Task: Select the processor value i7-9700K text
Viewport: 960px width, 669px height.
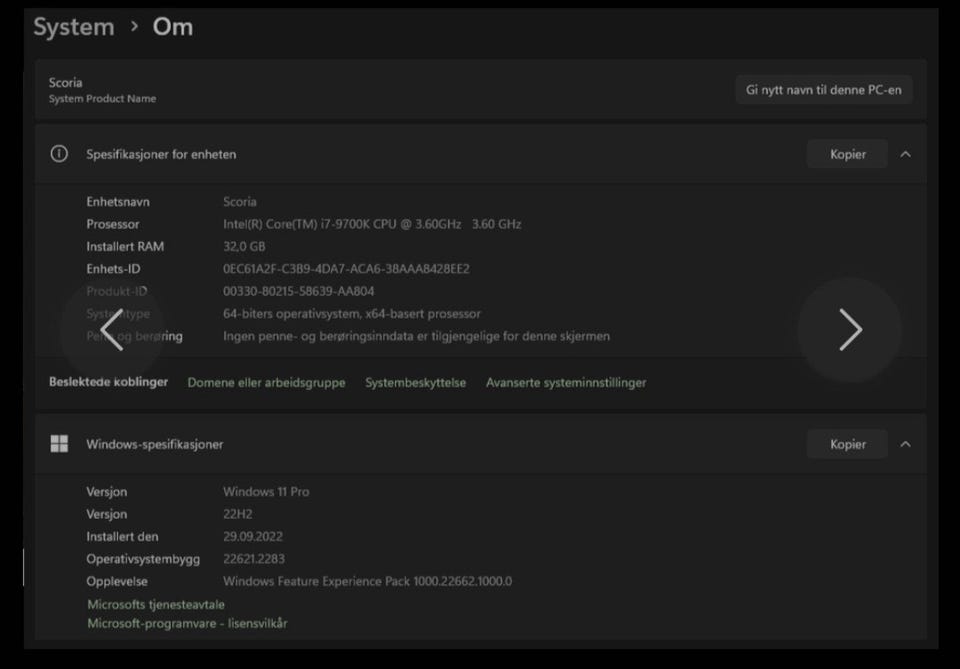Action: tap(372, 224)
